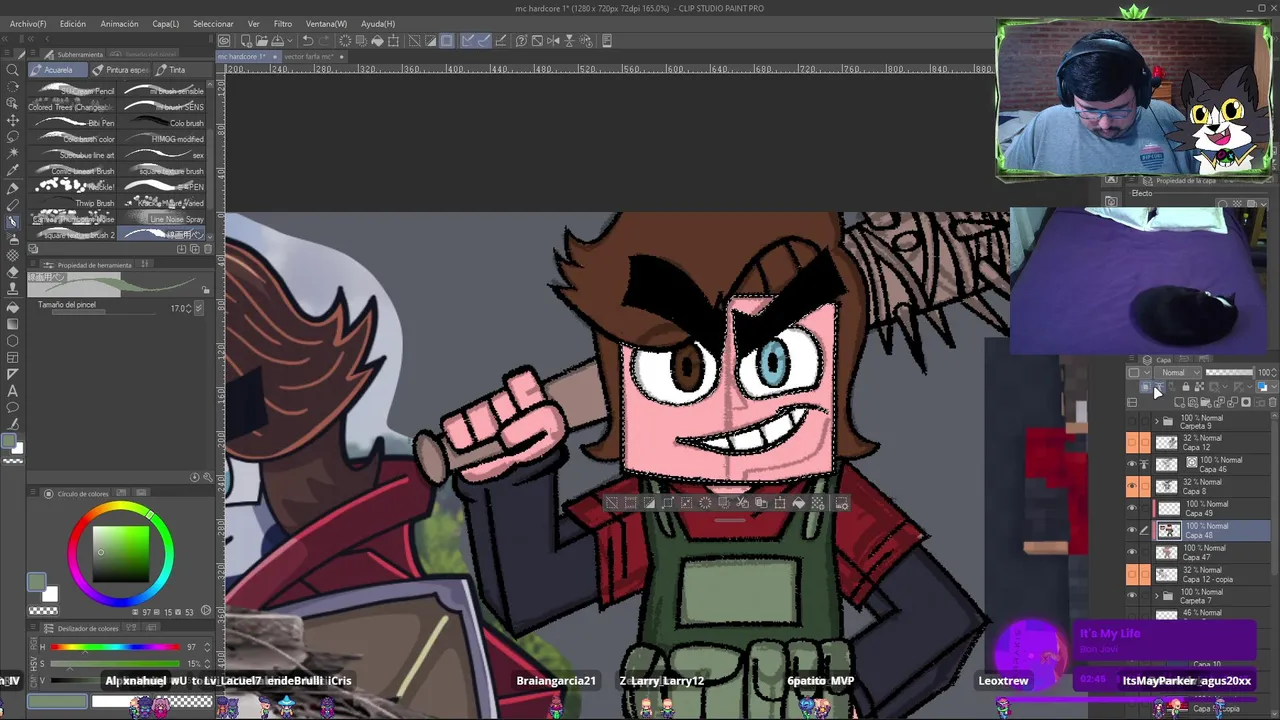Select the Line Noise Spray brush
This screenshot has width=1280, height=720.
coord(162,219)
